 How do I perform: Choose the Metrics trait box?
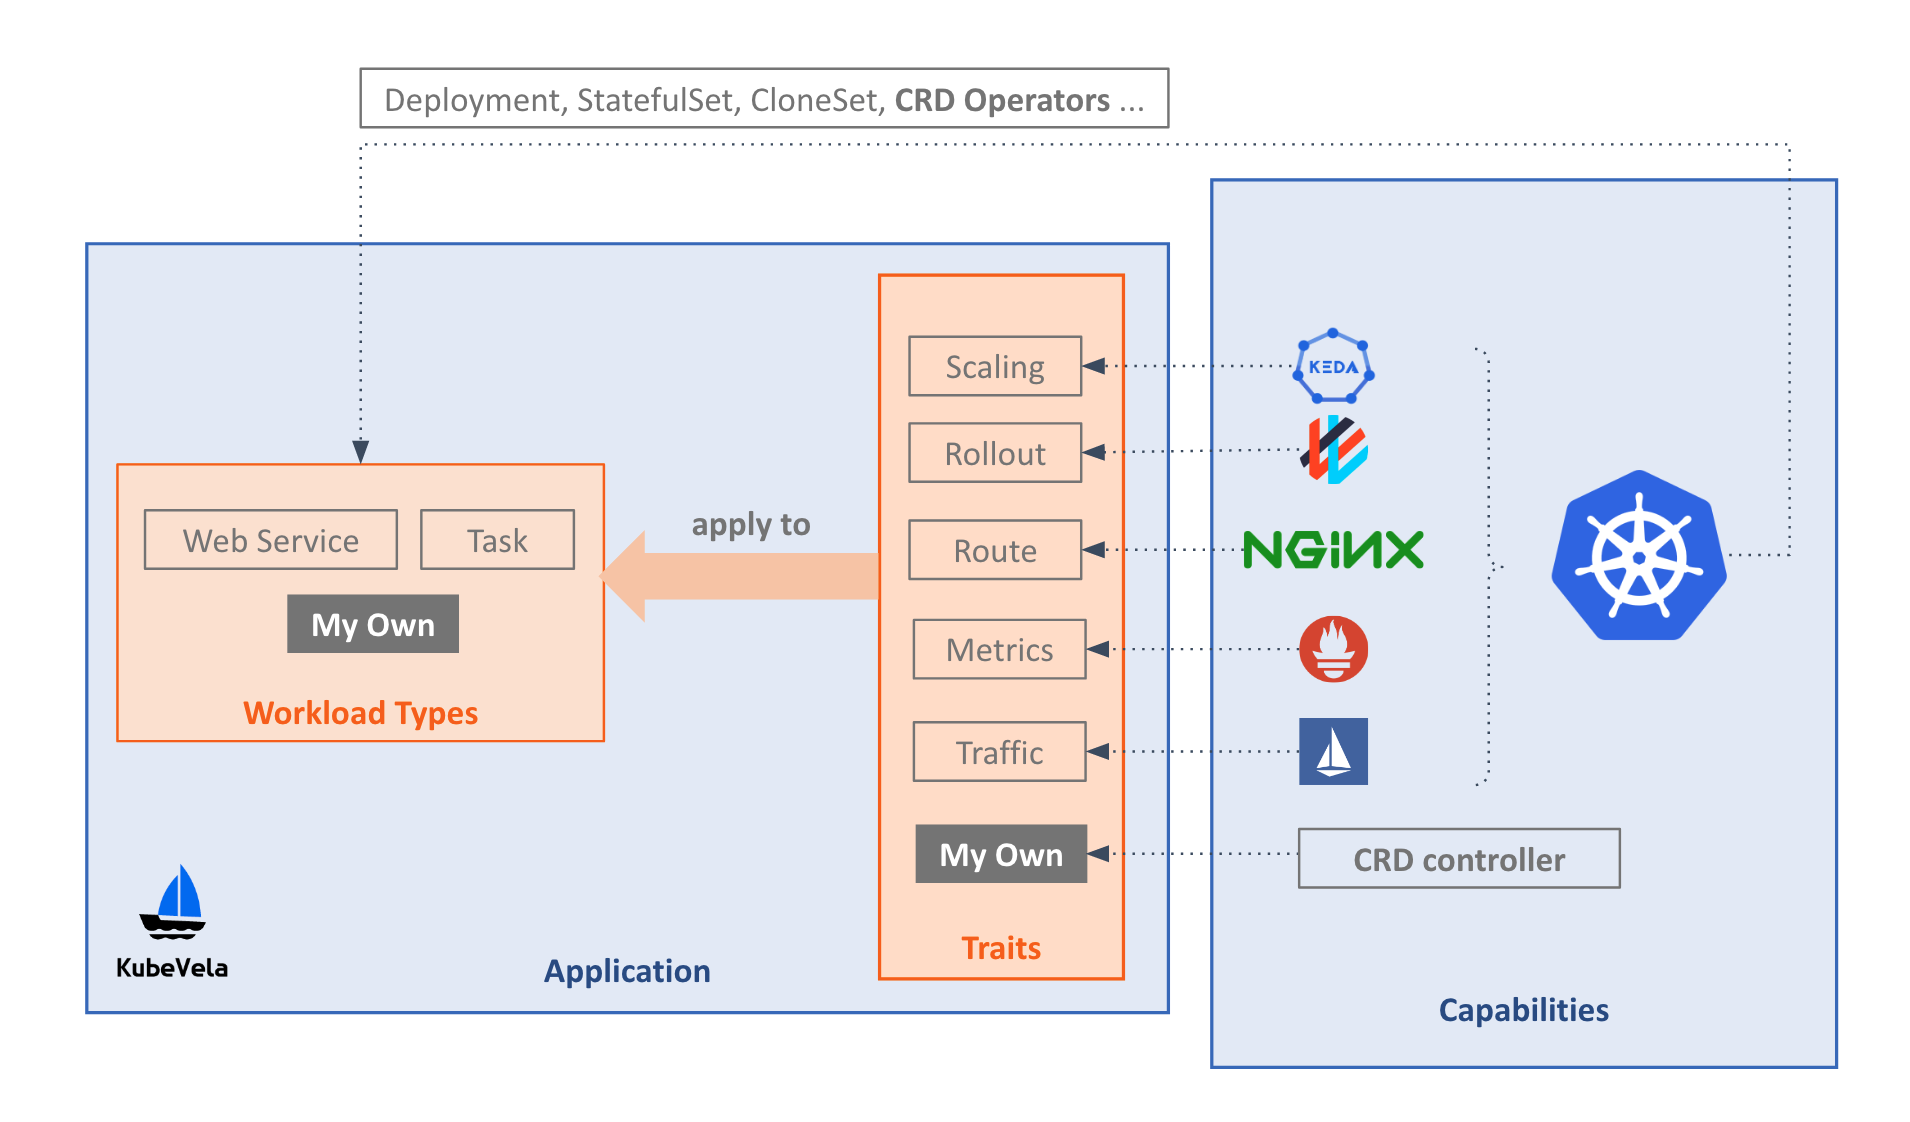(999, 649)
